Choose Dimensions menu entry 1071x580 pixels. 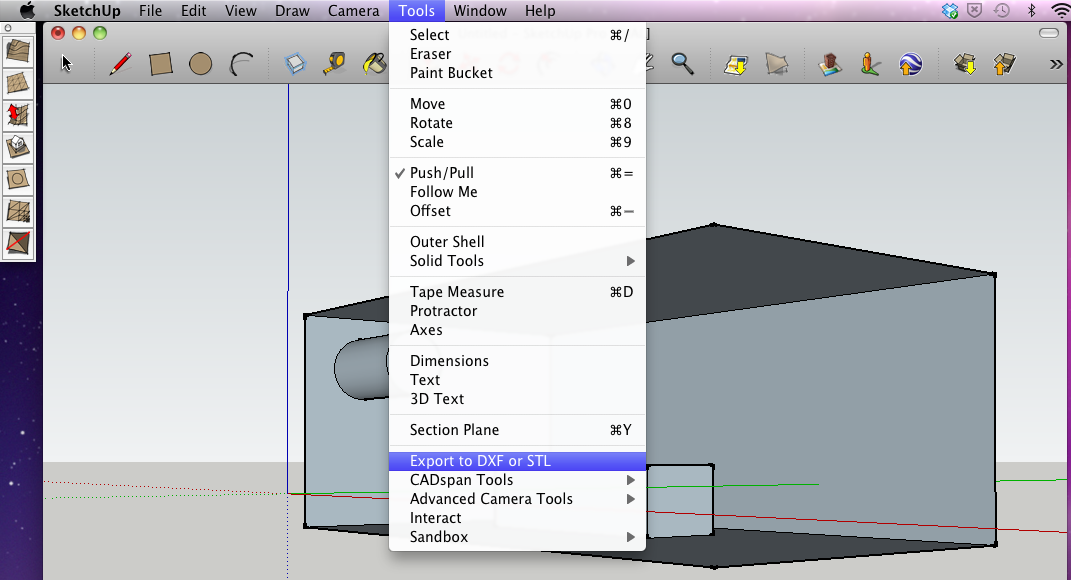tap(517, 361)
